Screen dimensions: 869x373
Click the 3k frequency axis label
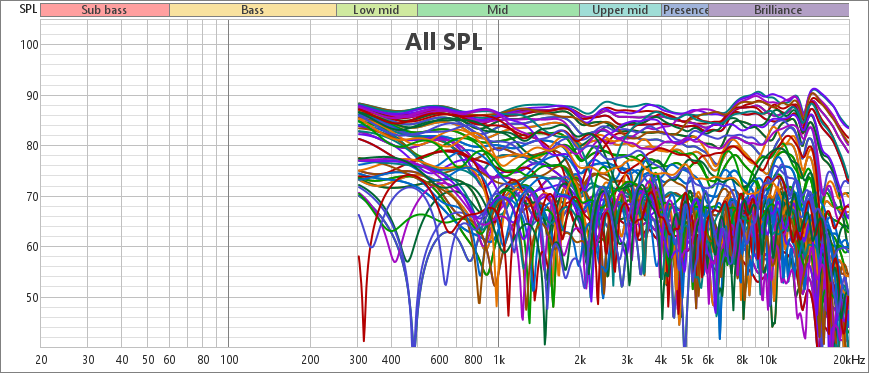[627, 360]
